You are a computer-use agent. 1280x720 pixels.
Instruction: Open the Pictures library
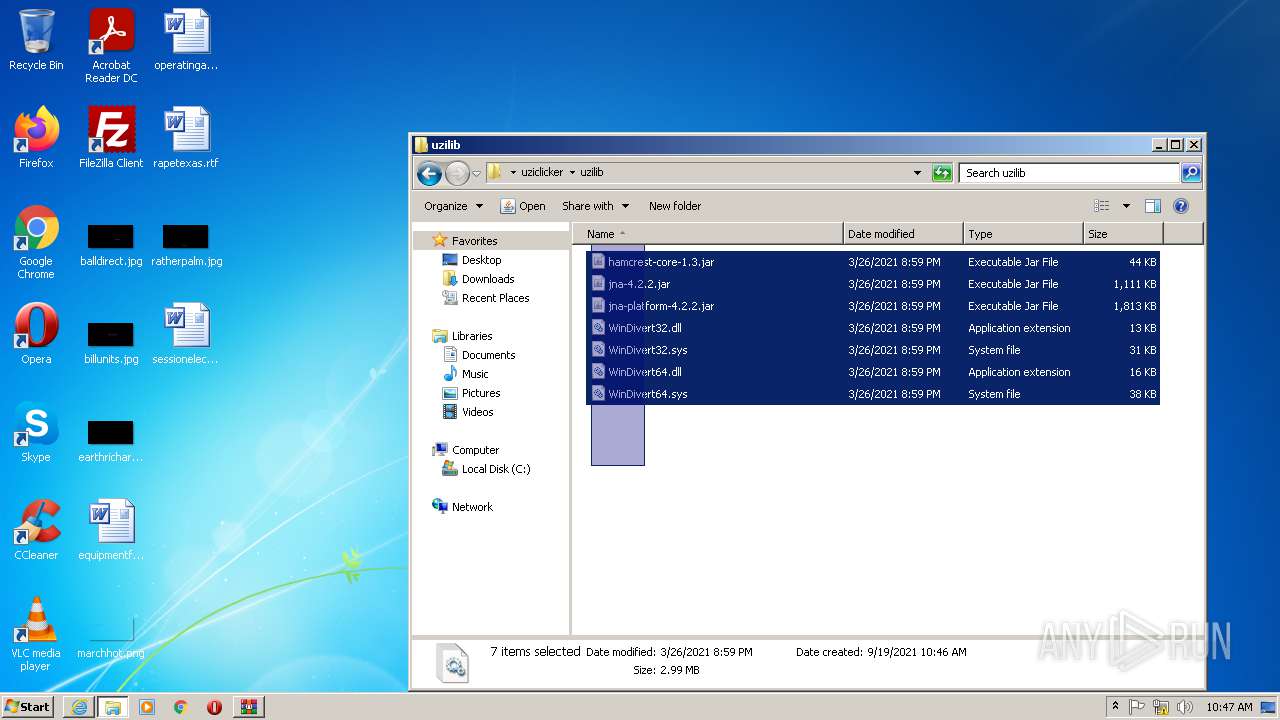point(480,393)
